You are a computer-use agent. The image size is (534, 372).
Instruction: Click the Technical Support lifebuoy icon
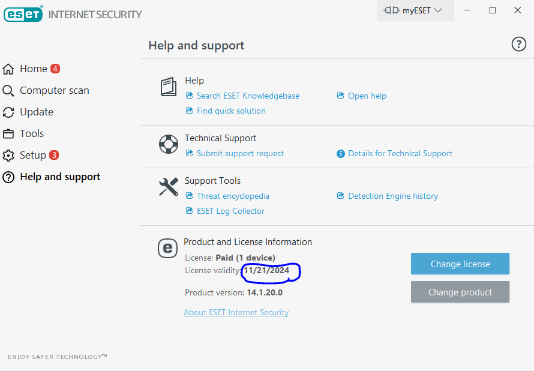pos(169,144)
